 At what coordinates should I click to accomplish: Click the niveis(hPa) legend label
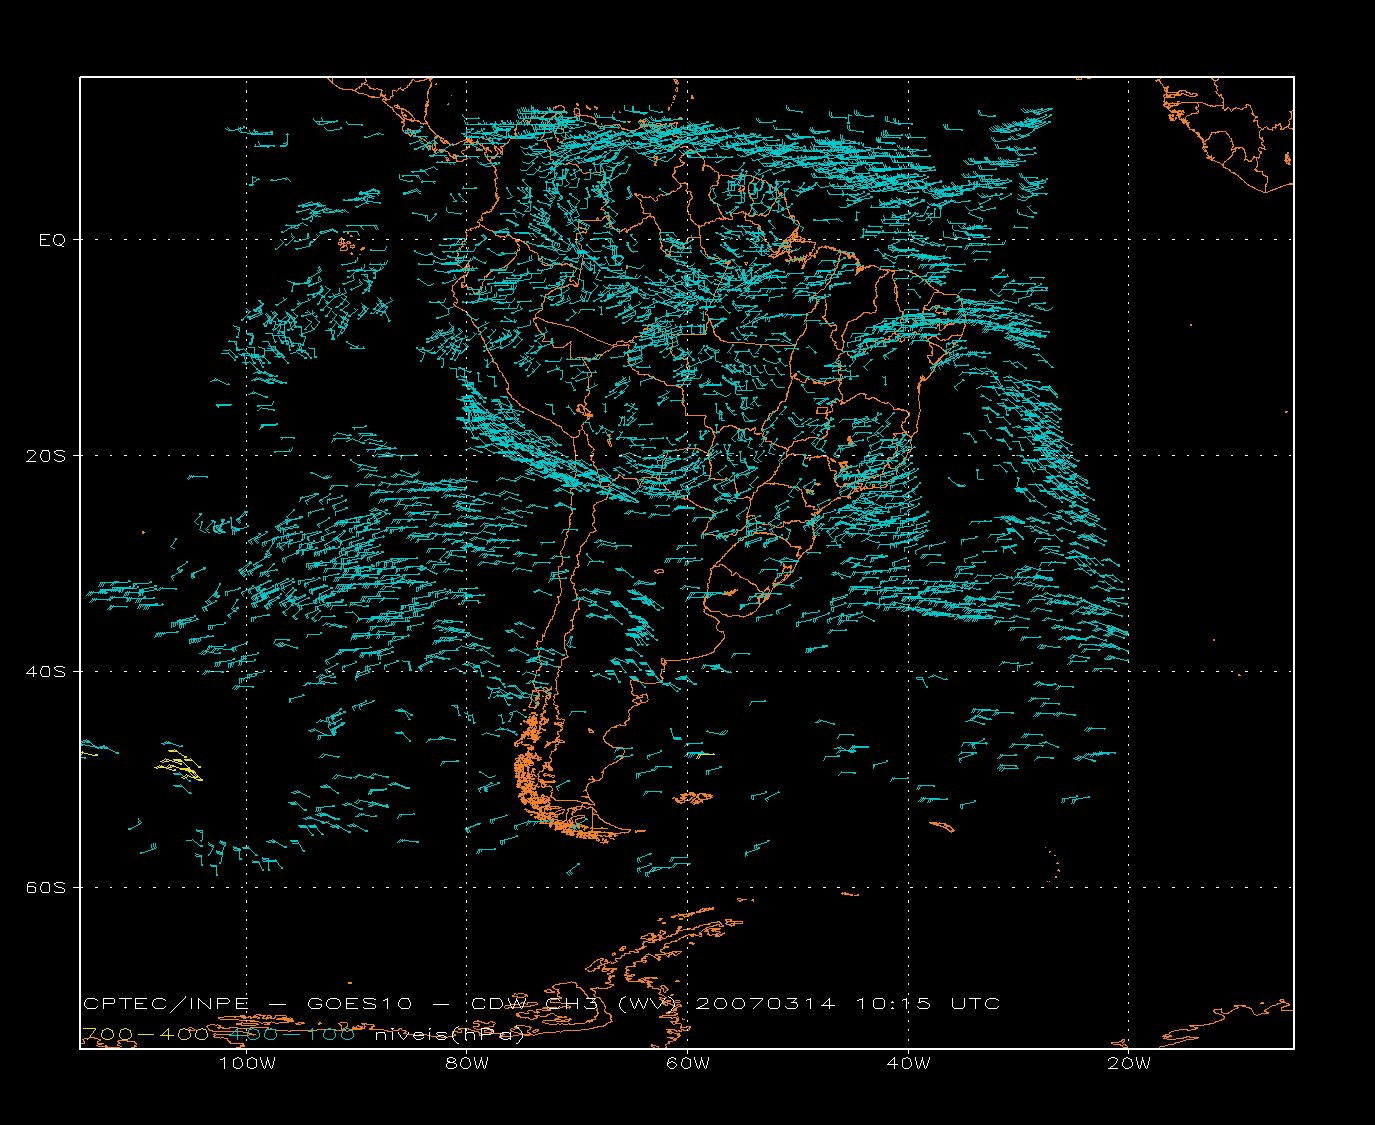click(449, 1035)
